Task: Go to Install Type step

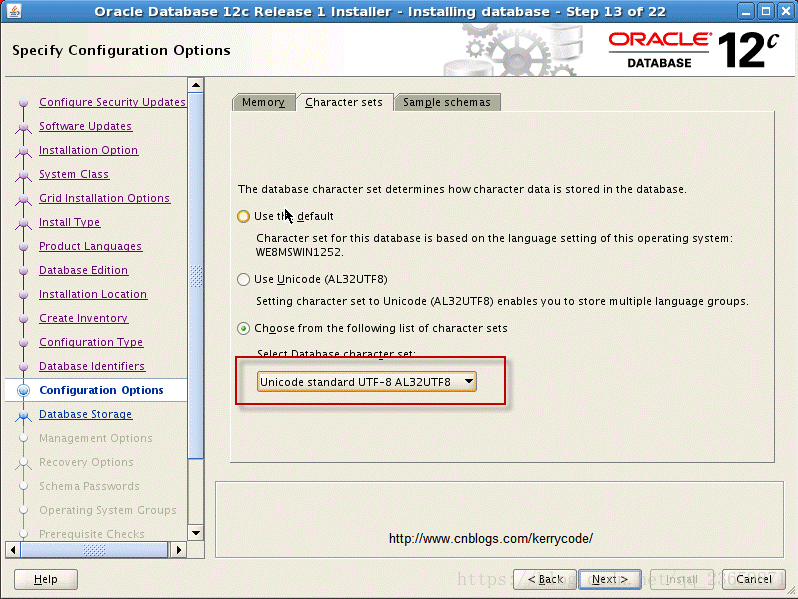Action: 70,222
